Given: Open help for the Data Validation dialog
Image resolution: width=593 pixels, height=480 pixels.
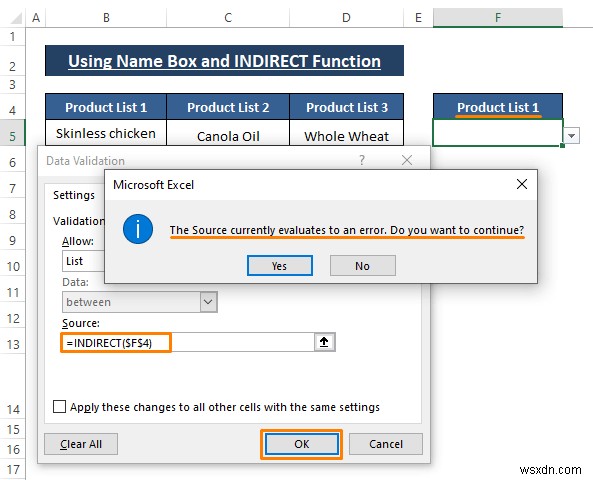Looking at the screenshot, I should 362,160.
